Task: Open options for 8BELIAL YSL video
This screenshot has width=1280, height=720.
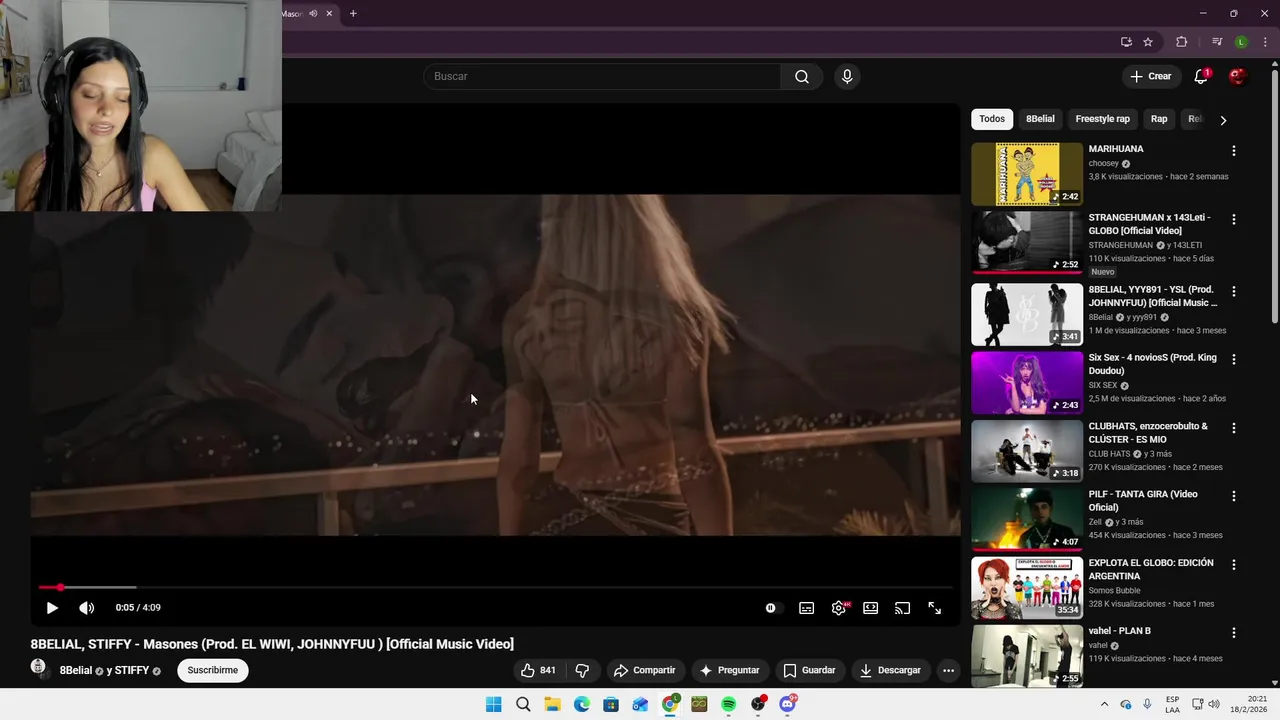Action: (1233, 291)
